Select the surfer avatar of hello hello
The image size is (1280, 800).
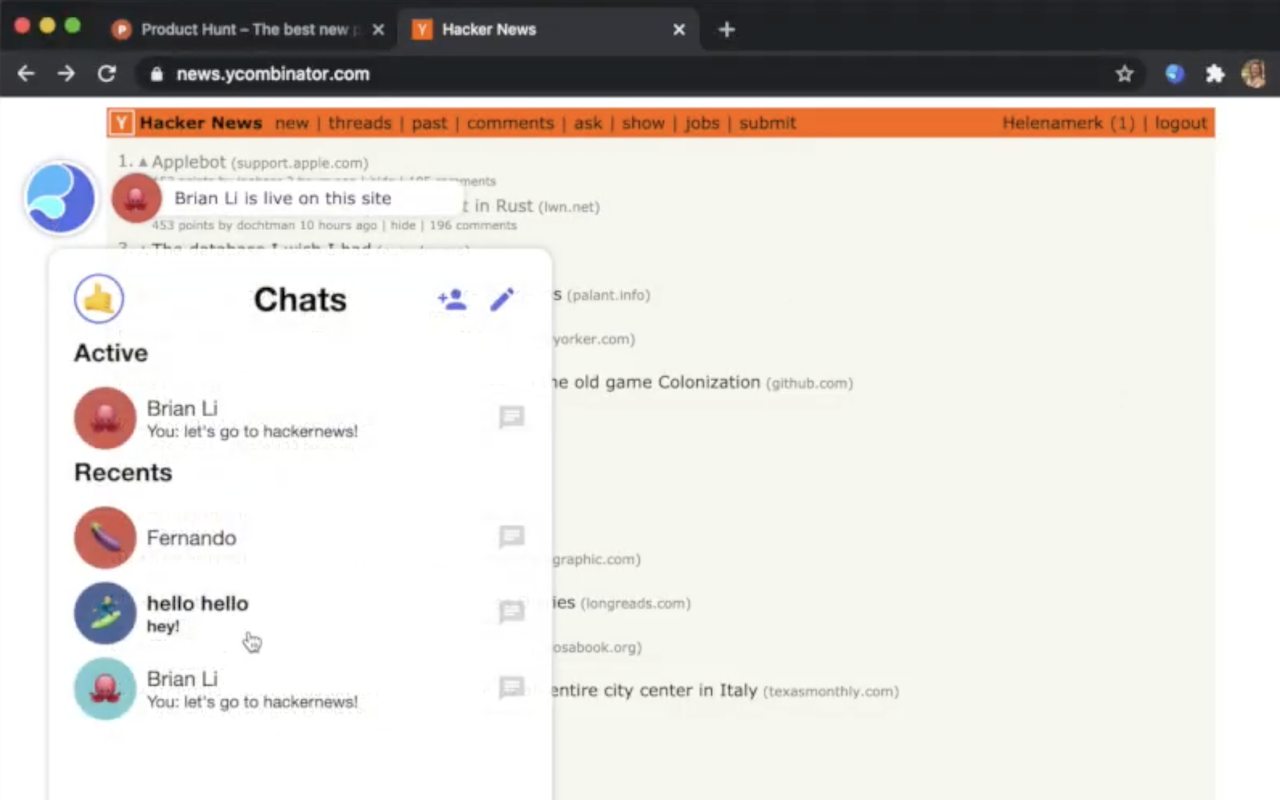pos(105,613)
